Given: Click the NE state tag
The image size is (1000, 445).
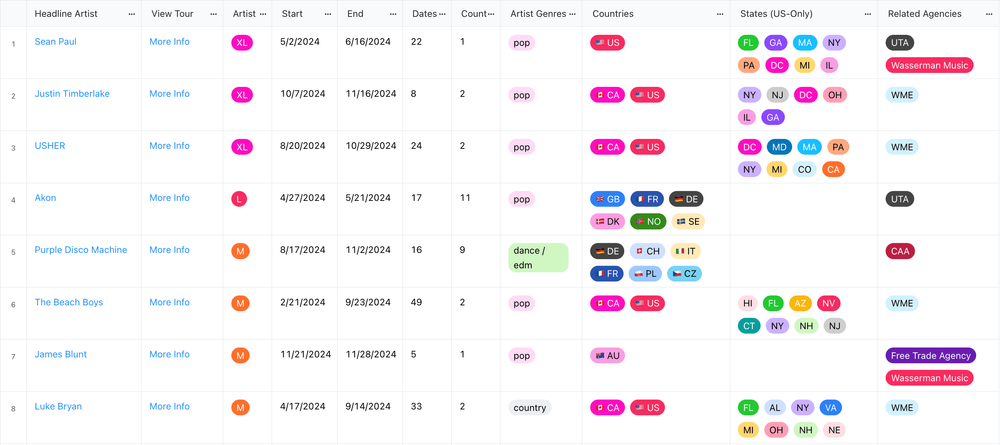Looking at the screenshot, I should pyautogui.click(x=834, y=430).
